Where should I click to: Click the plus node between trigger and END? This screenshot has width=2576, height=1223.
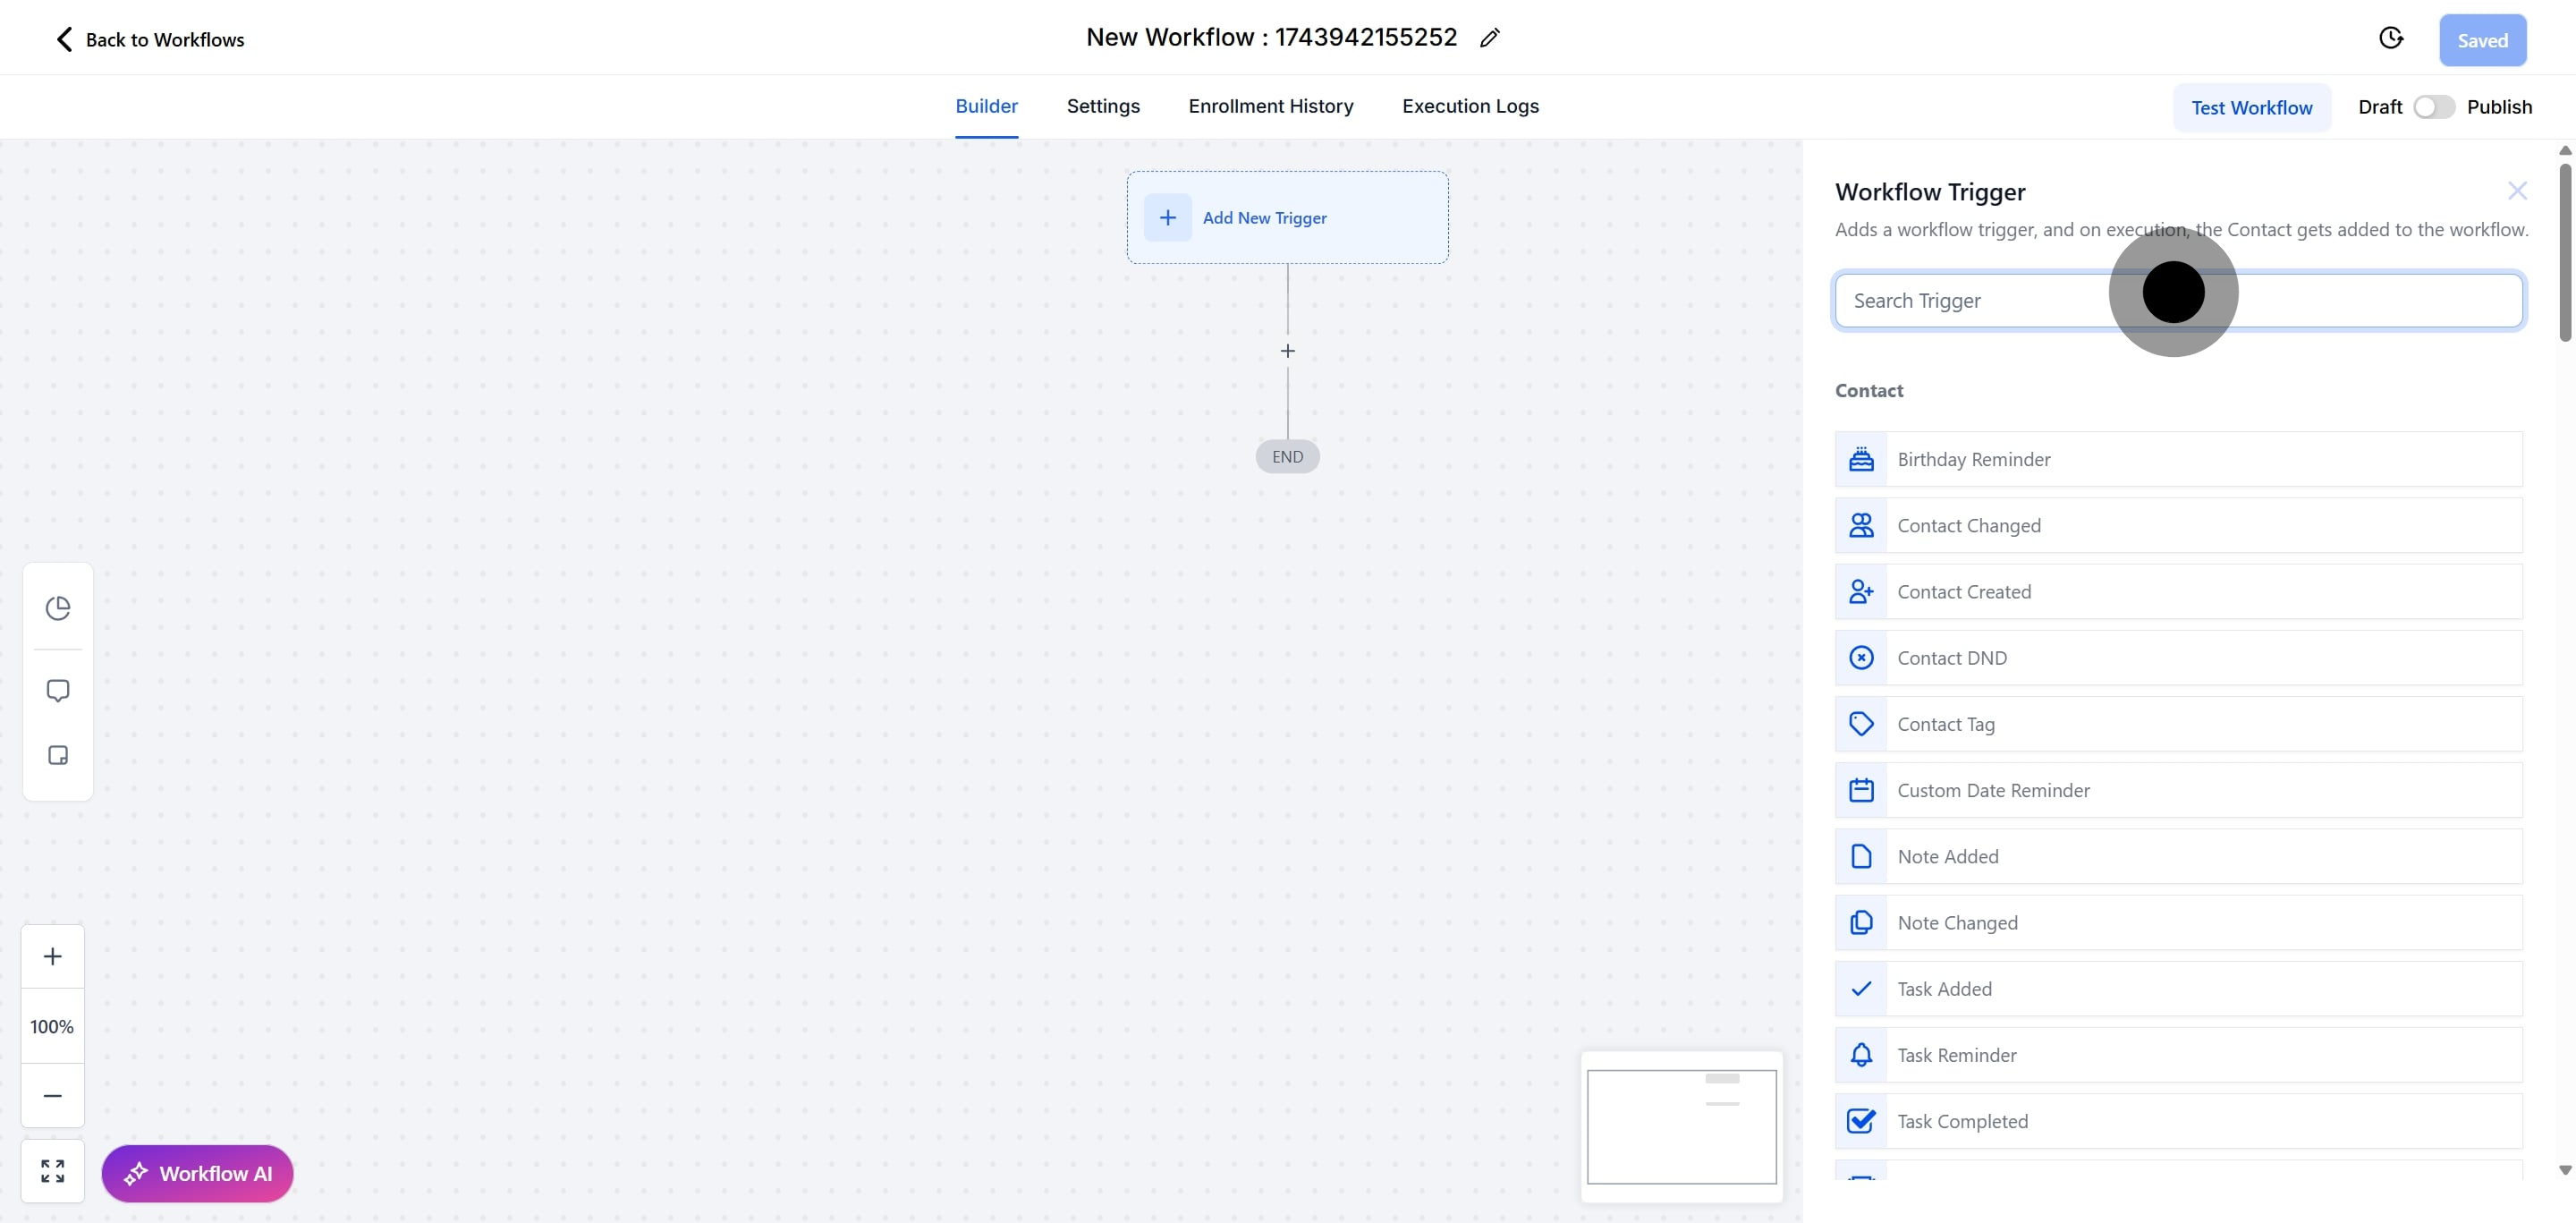(x=1288, y=351)
